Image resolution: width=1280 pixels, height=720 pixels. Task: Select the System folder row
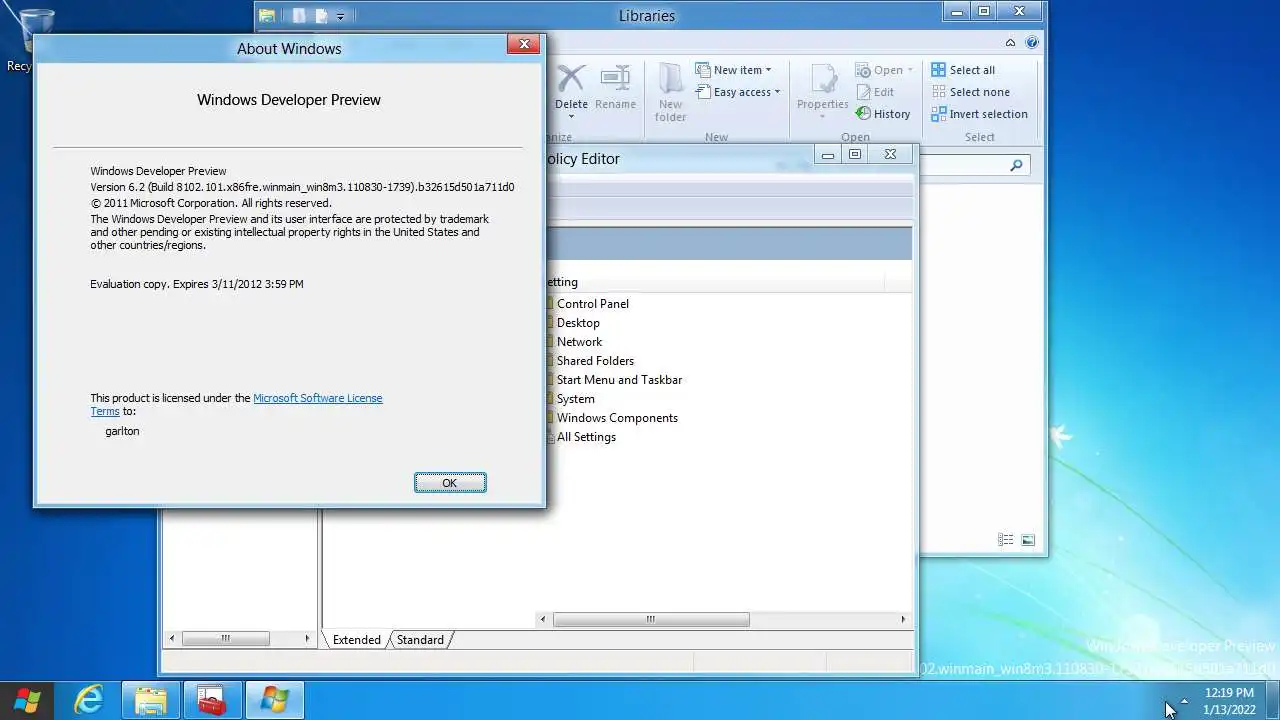575,399
